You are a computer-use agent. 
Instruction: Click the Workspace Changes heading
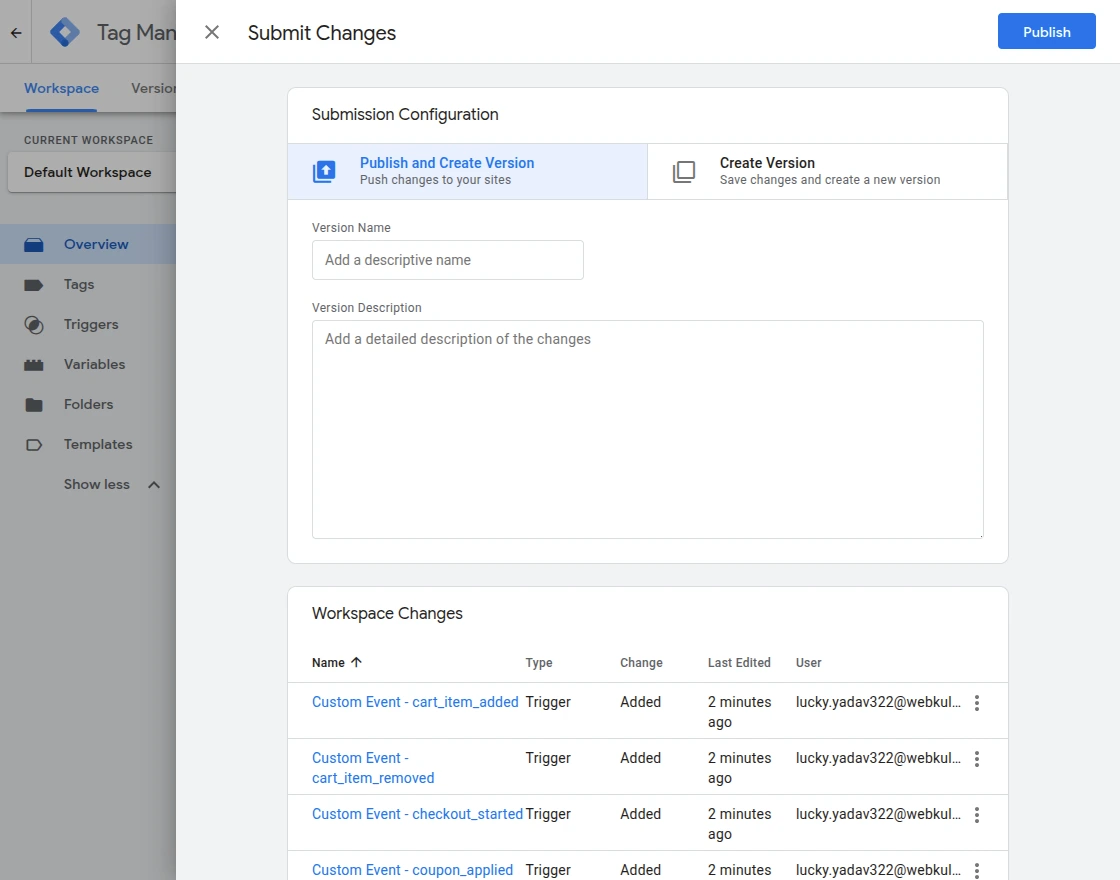[x=387, y=614]
